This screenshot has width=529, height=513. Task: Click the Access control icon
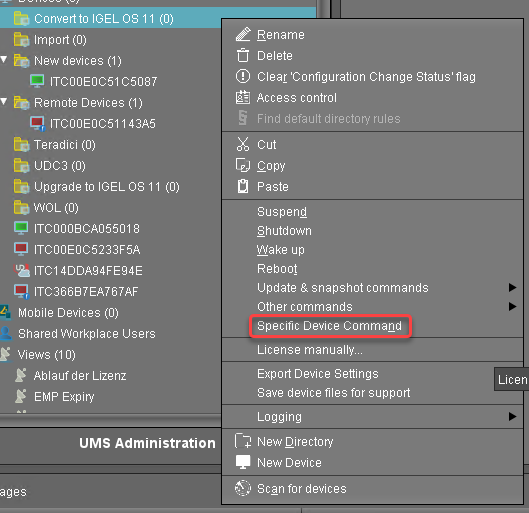click(x=243, y=97)
